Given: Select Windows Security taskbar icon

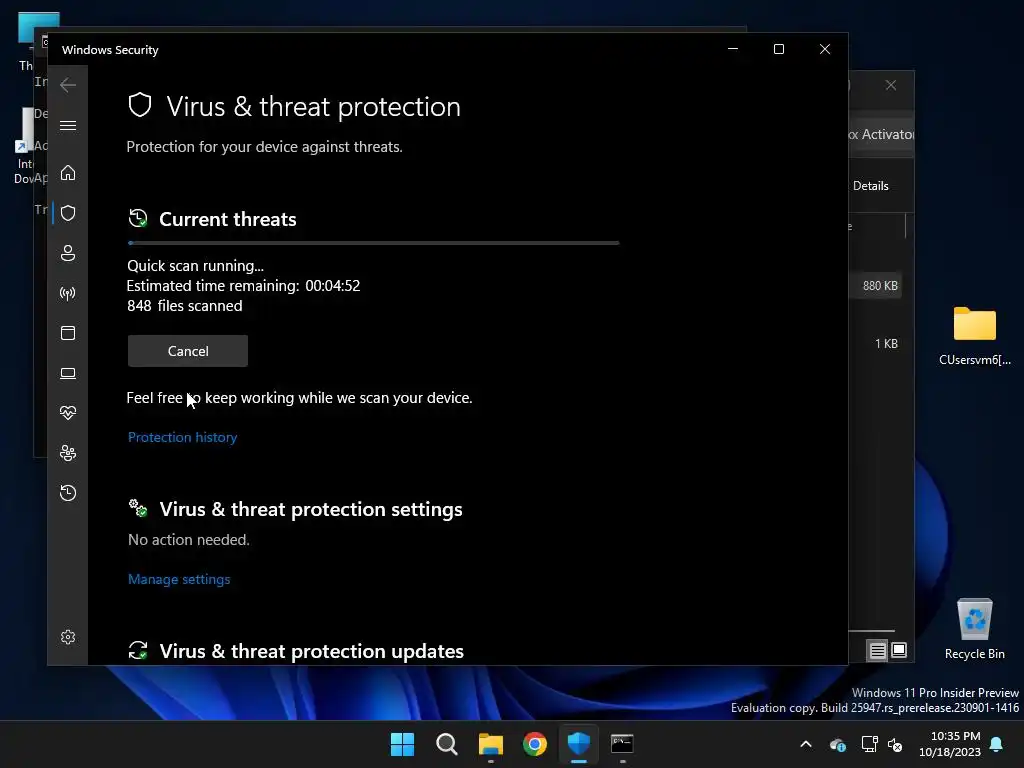Looking at the screenshot, I should coord(579,744).
